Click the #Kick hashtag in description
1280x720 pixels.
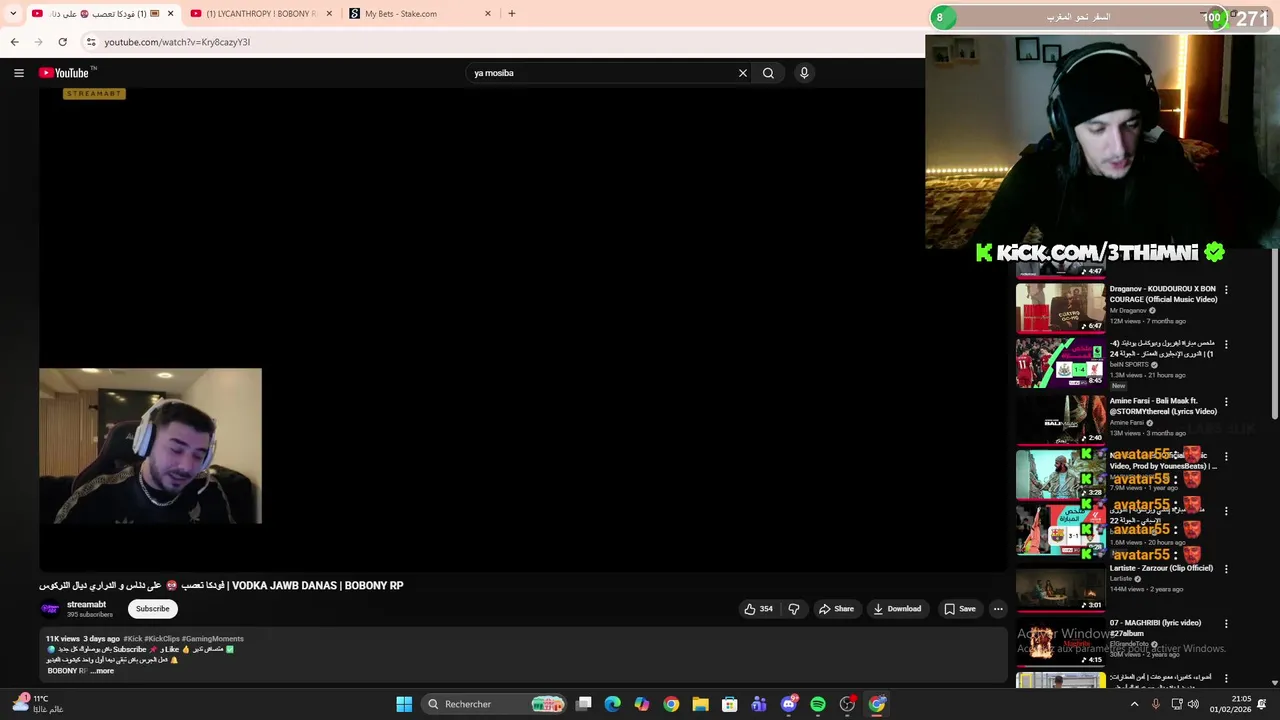point(132,639)
